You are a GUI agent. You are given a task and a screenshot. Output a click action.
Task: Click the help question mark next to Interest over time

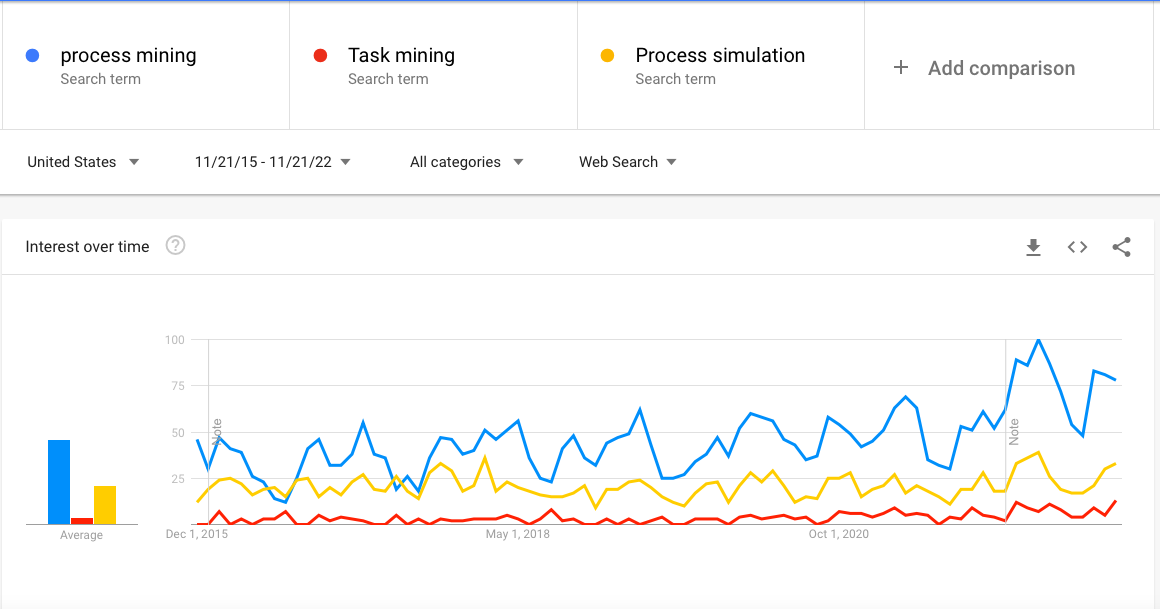click(x=175, y=245)
